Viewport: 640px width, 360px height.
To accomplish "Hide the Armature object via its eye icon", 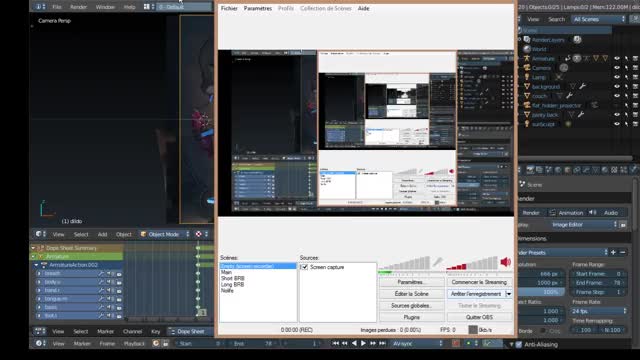I will click(617, 59).
